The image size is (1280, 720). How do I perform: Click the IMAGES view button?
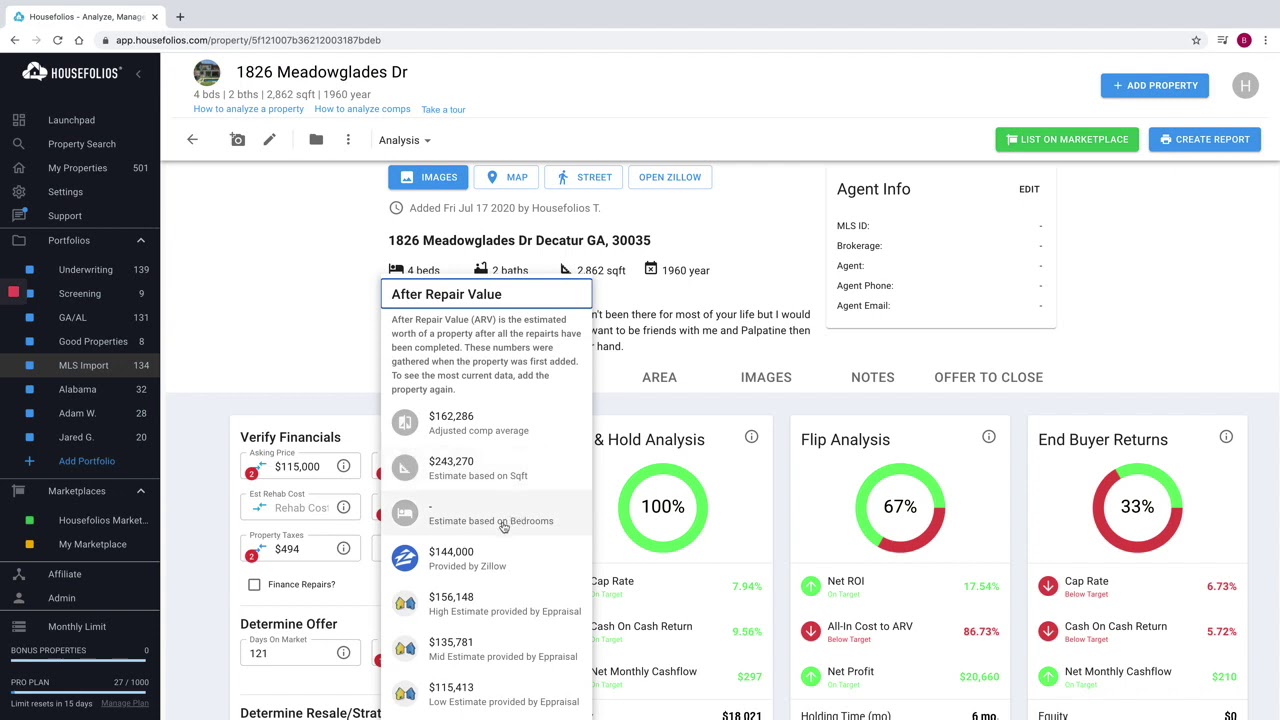point(428,177)
